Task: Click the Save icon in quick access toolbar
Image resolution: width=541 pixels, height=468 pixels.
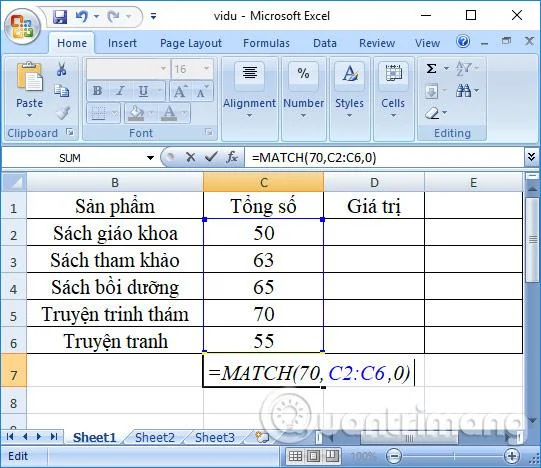Action: pos(60,16)
